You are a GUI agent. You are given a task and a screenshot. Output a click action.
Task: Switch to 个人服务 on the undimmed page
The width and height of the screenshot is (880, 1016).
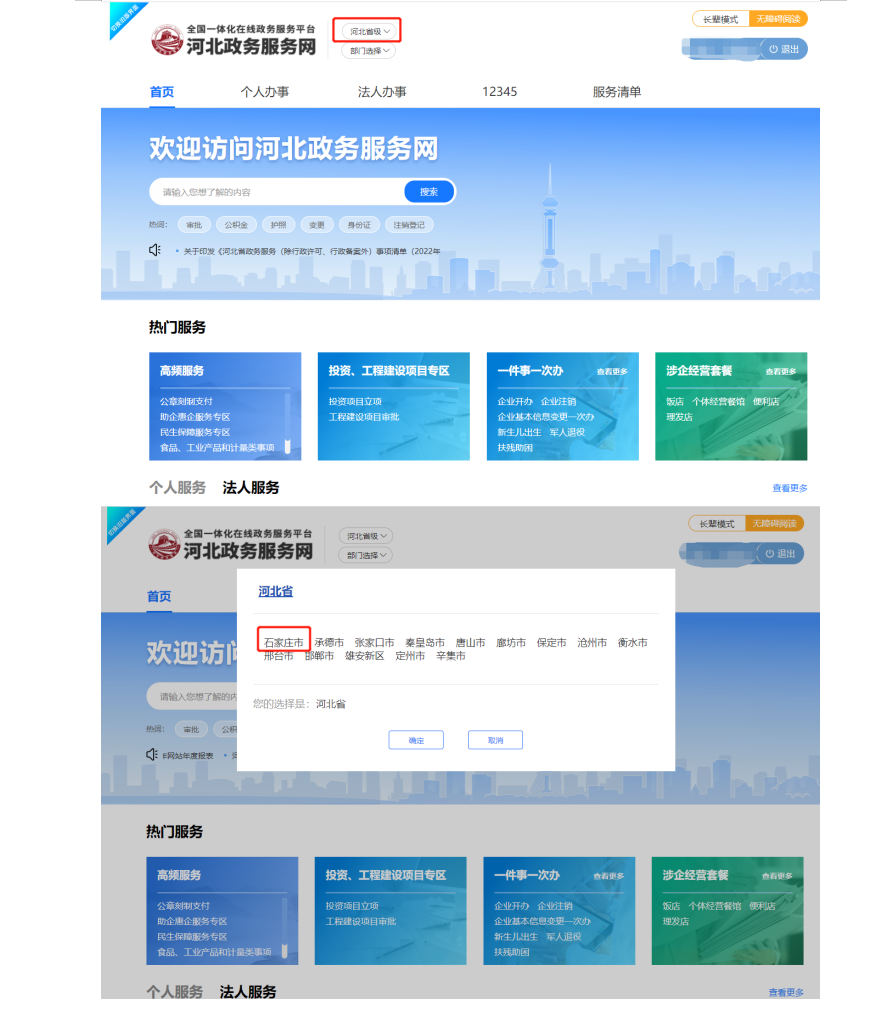coord(177,487)
